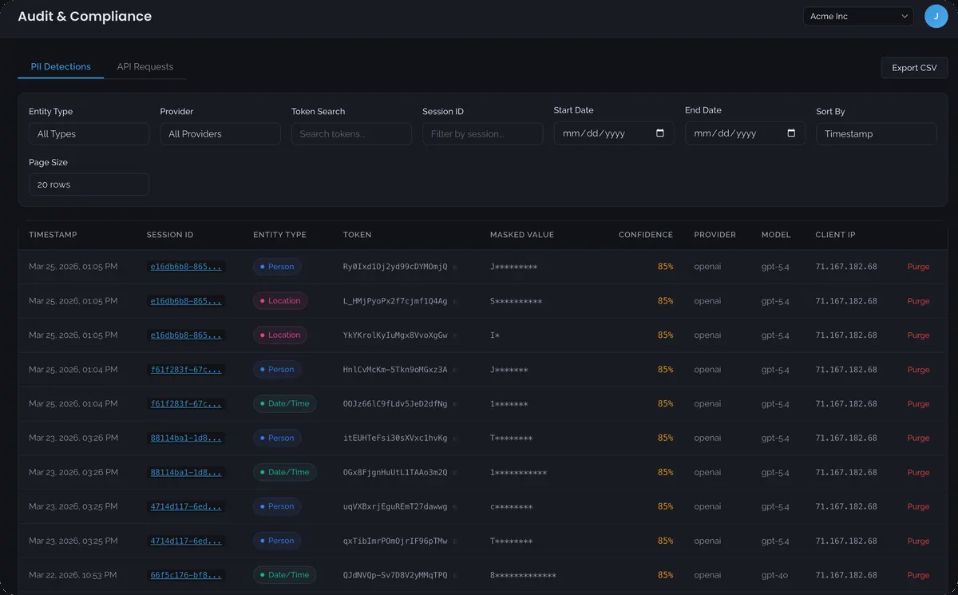Copy token OOJz66lC9fLdv5JeD2dfNg using its copy icon
The width and height of the screenshot is (958, 595).
[x=455, y=404]
